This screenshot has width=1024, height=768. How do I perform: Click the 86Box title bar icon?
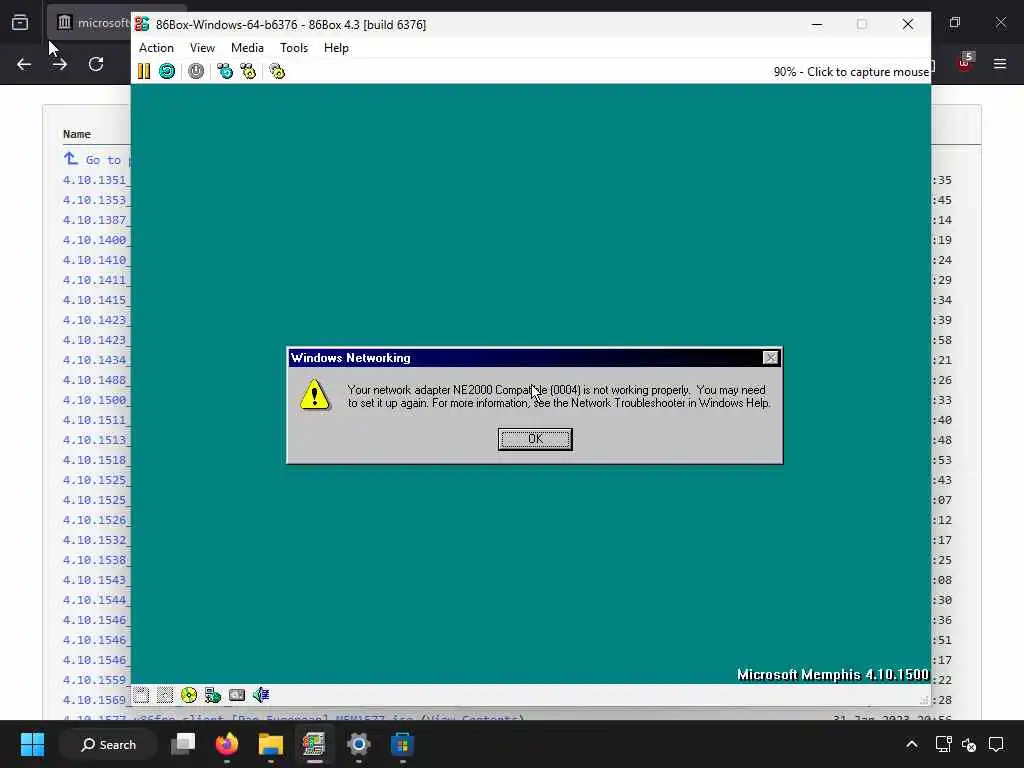(142, 24)
